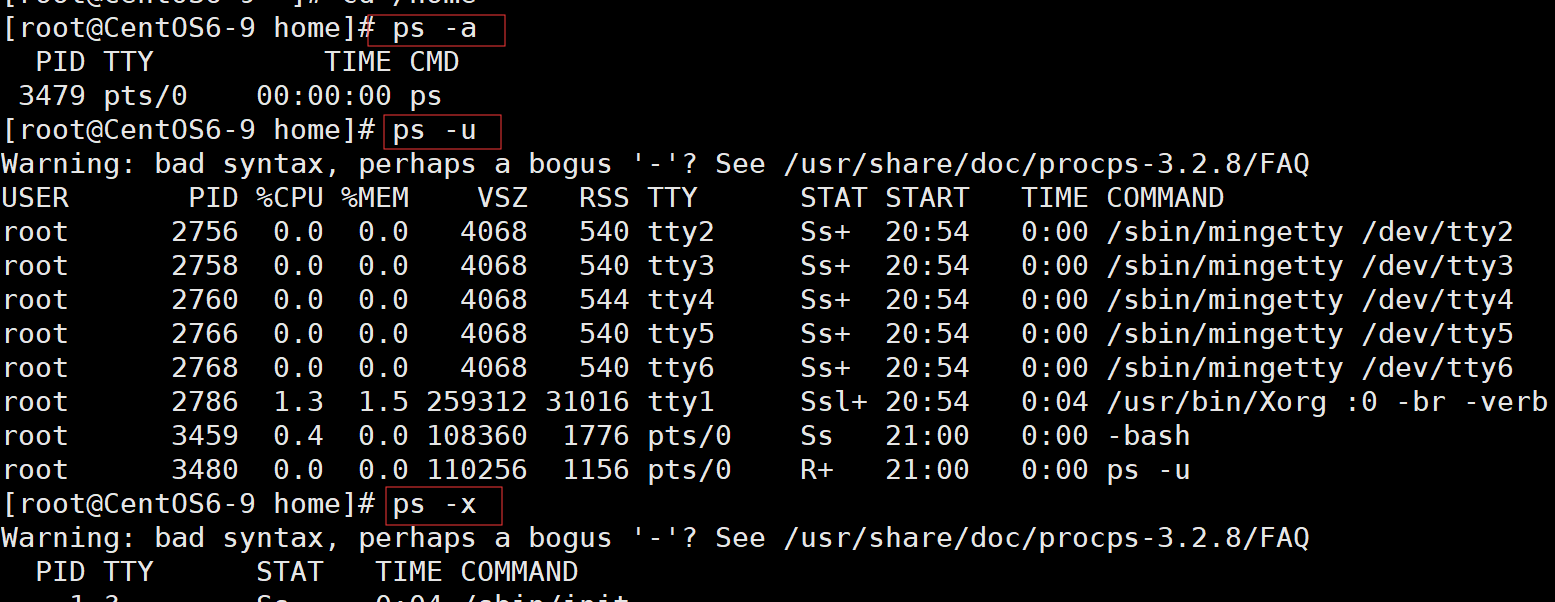Click PID 2768 in the process list
The height and width of the screenshot is (602, 1555).
pyautogui.click(x=204, y=368)
